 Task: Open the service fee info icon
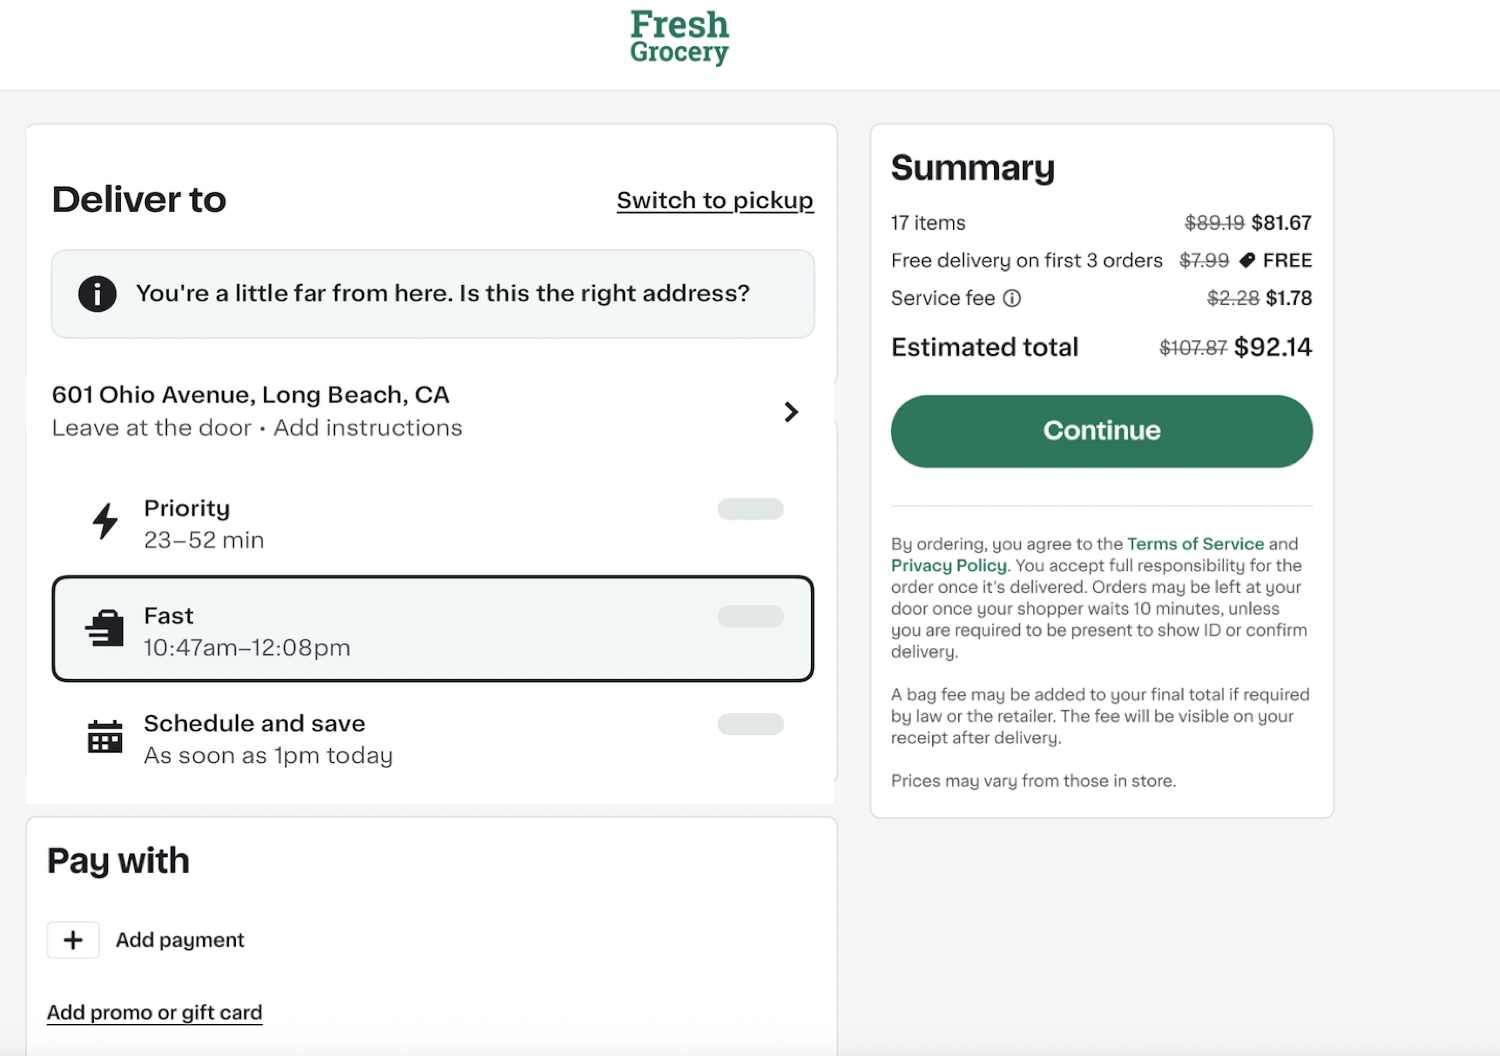point(1013,298)
